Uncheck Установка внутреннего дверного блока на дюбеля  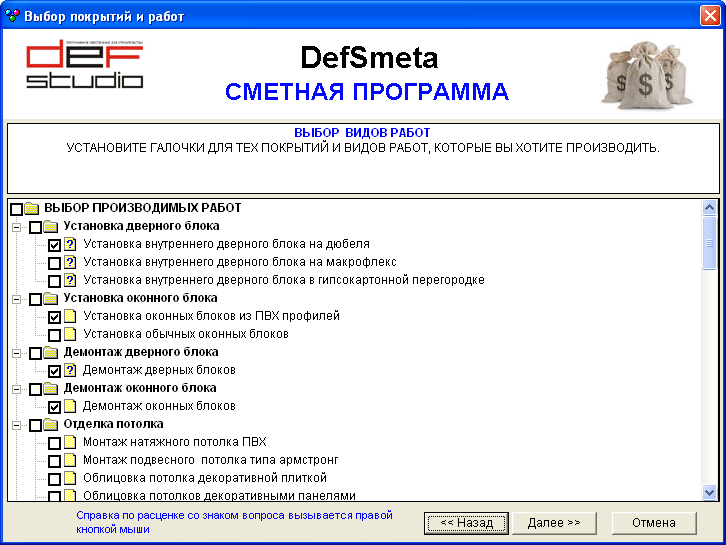tap(55, 245)
